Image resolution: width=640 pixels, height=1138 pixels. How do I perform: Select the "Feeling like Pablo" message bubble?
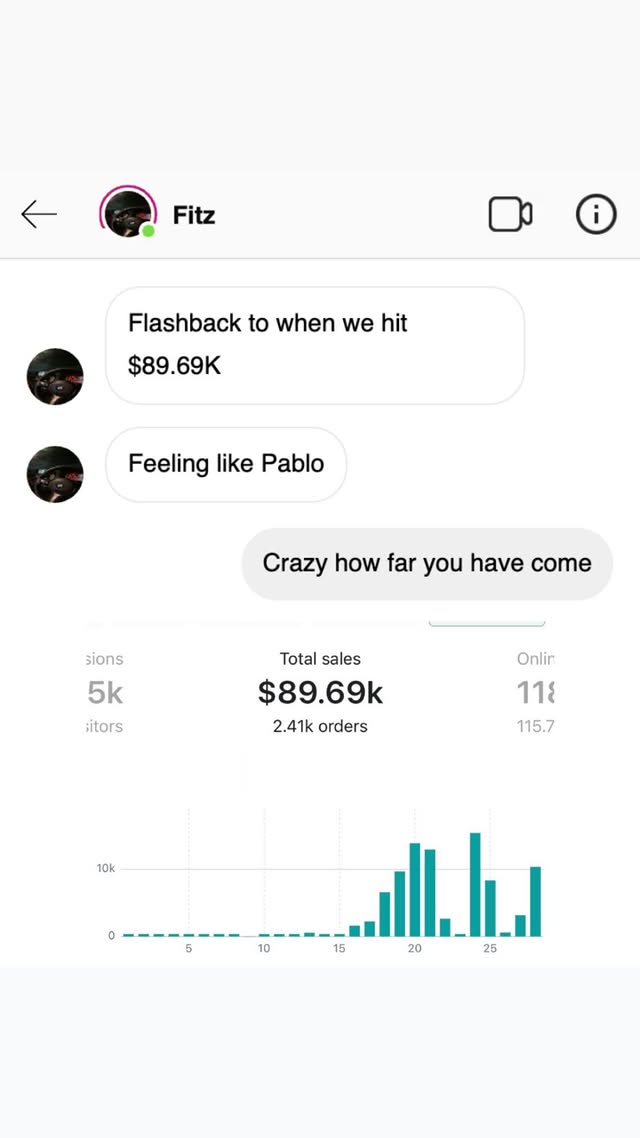click(x=226, y=464)
